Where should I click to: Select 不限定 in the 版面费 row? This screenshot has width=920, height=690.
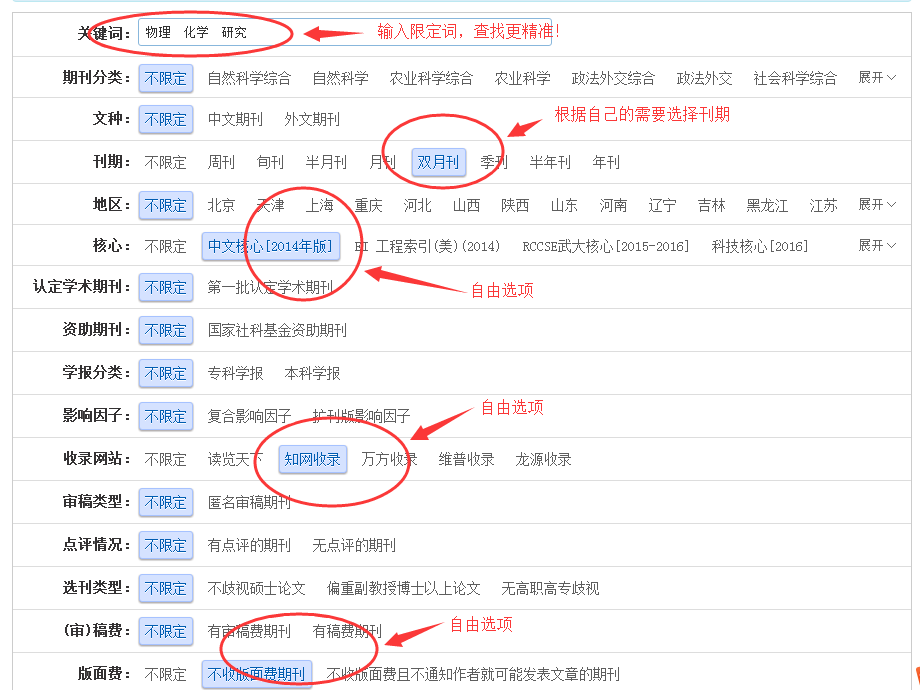point(165,674)
